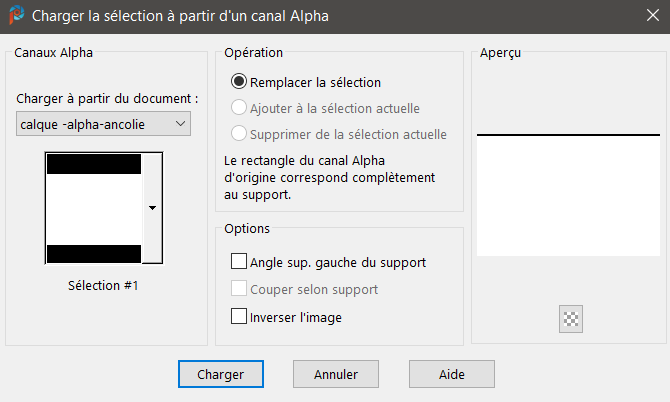The image size is (670, 402).
Task: Click the white Aperçu preview area
Action: click(x=568, y=195)
